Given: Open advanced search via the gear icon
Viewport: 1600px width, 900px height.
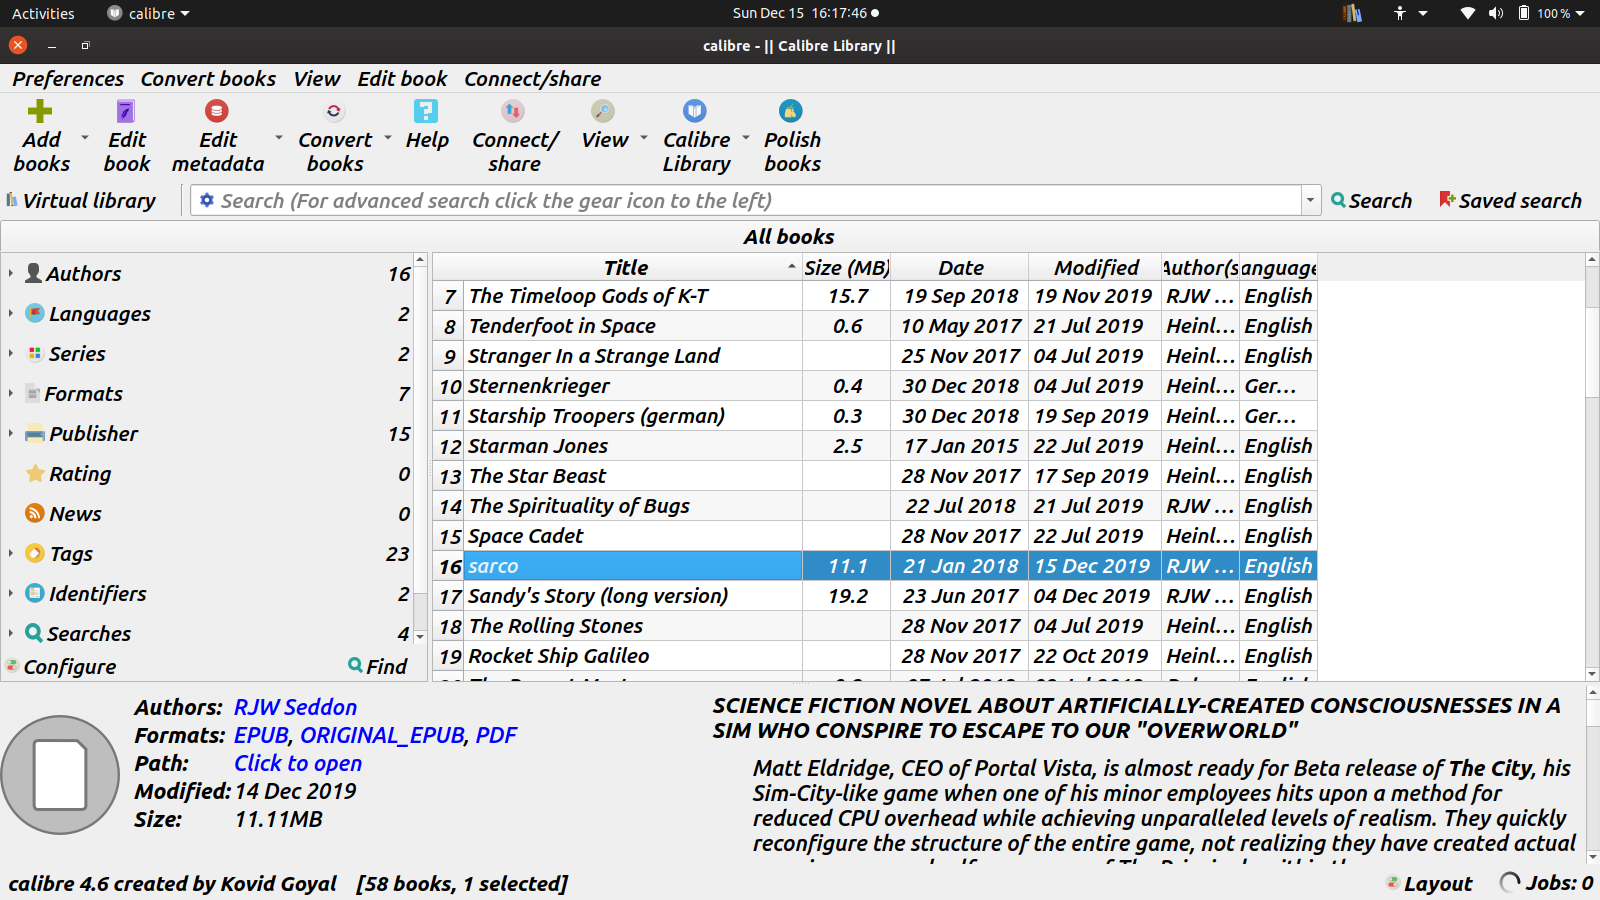Looking at the screenshot, I should click(207, 200).
